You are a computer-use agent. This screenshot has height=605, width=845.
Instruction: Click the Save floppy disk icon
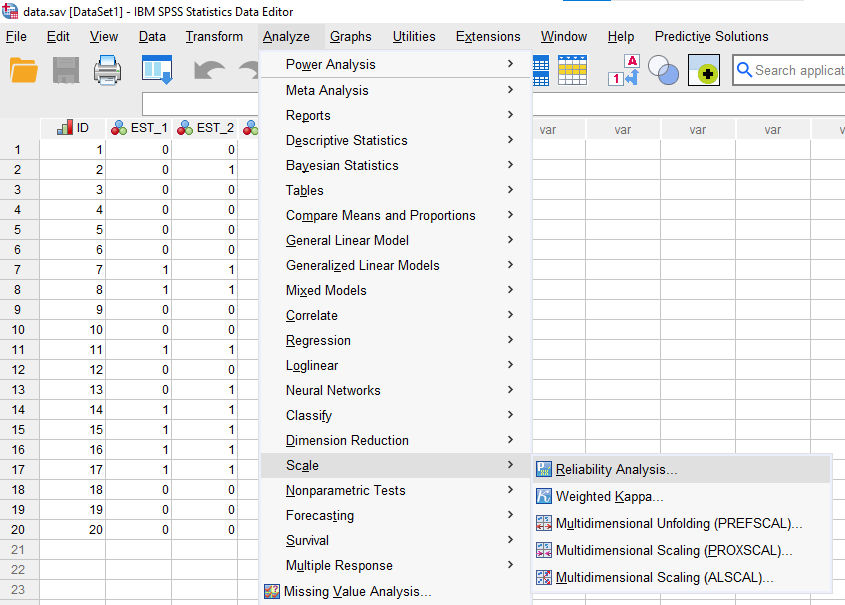(66, 70)
